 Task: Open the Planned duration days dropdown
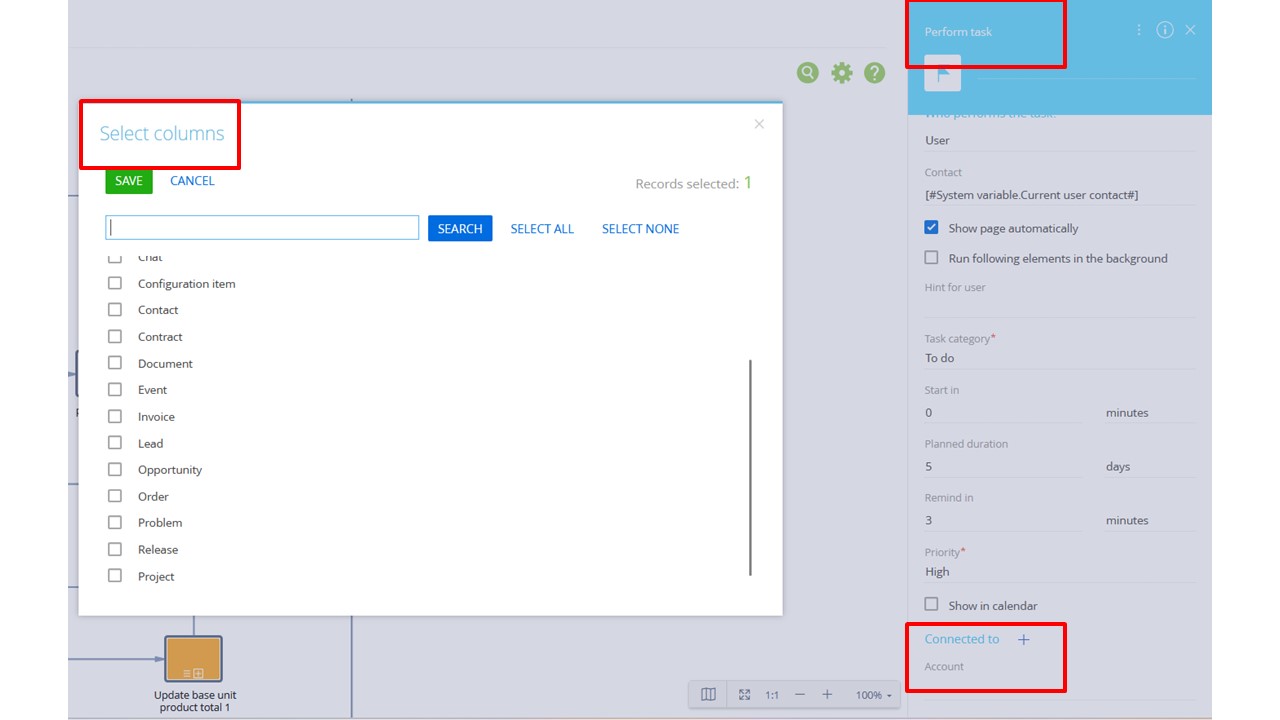[x=1150, y=466]
